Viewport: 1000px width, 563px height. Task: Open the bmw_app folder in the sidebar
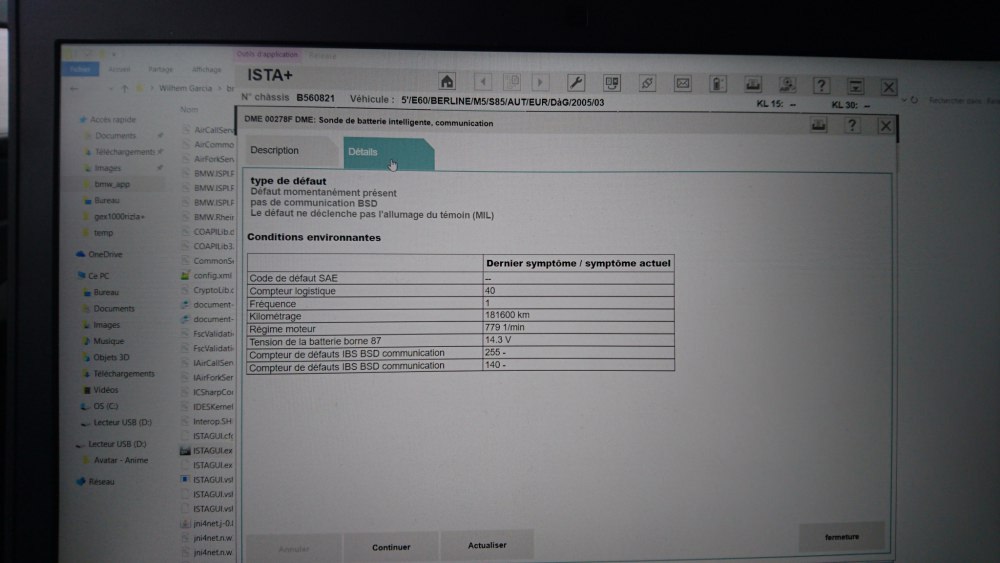[x=112, y=184]
